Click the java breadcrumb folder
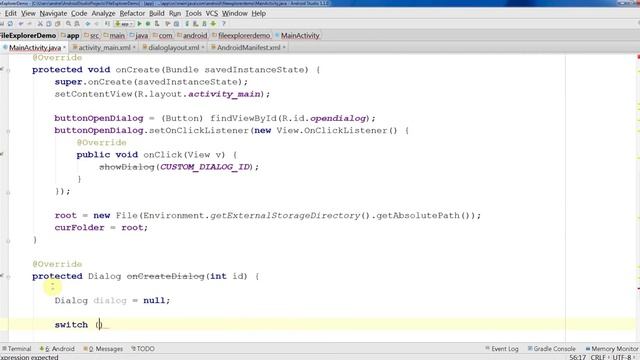 pos(139,36)
